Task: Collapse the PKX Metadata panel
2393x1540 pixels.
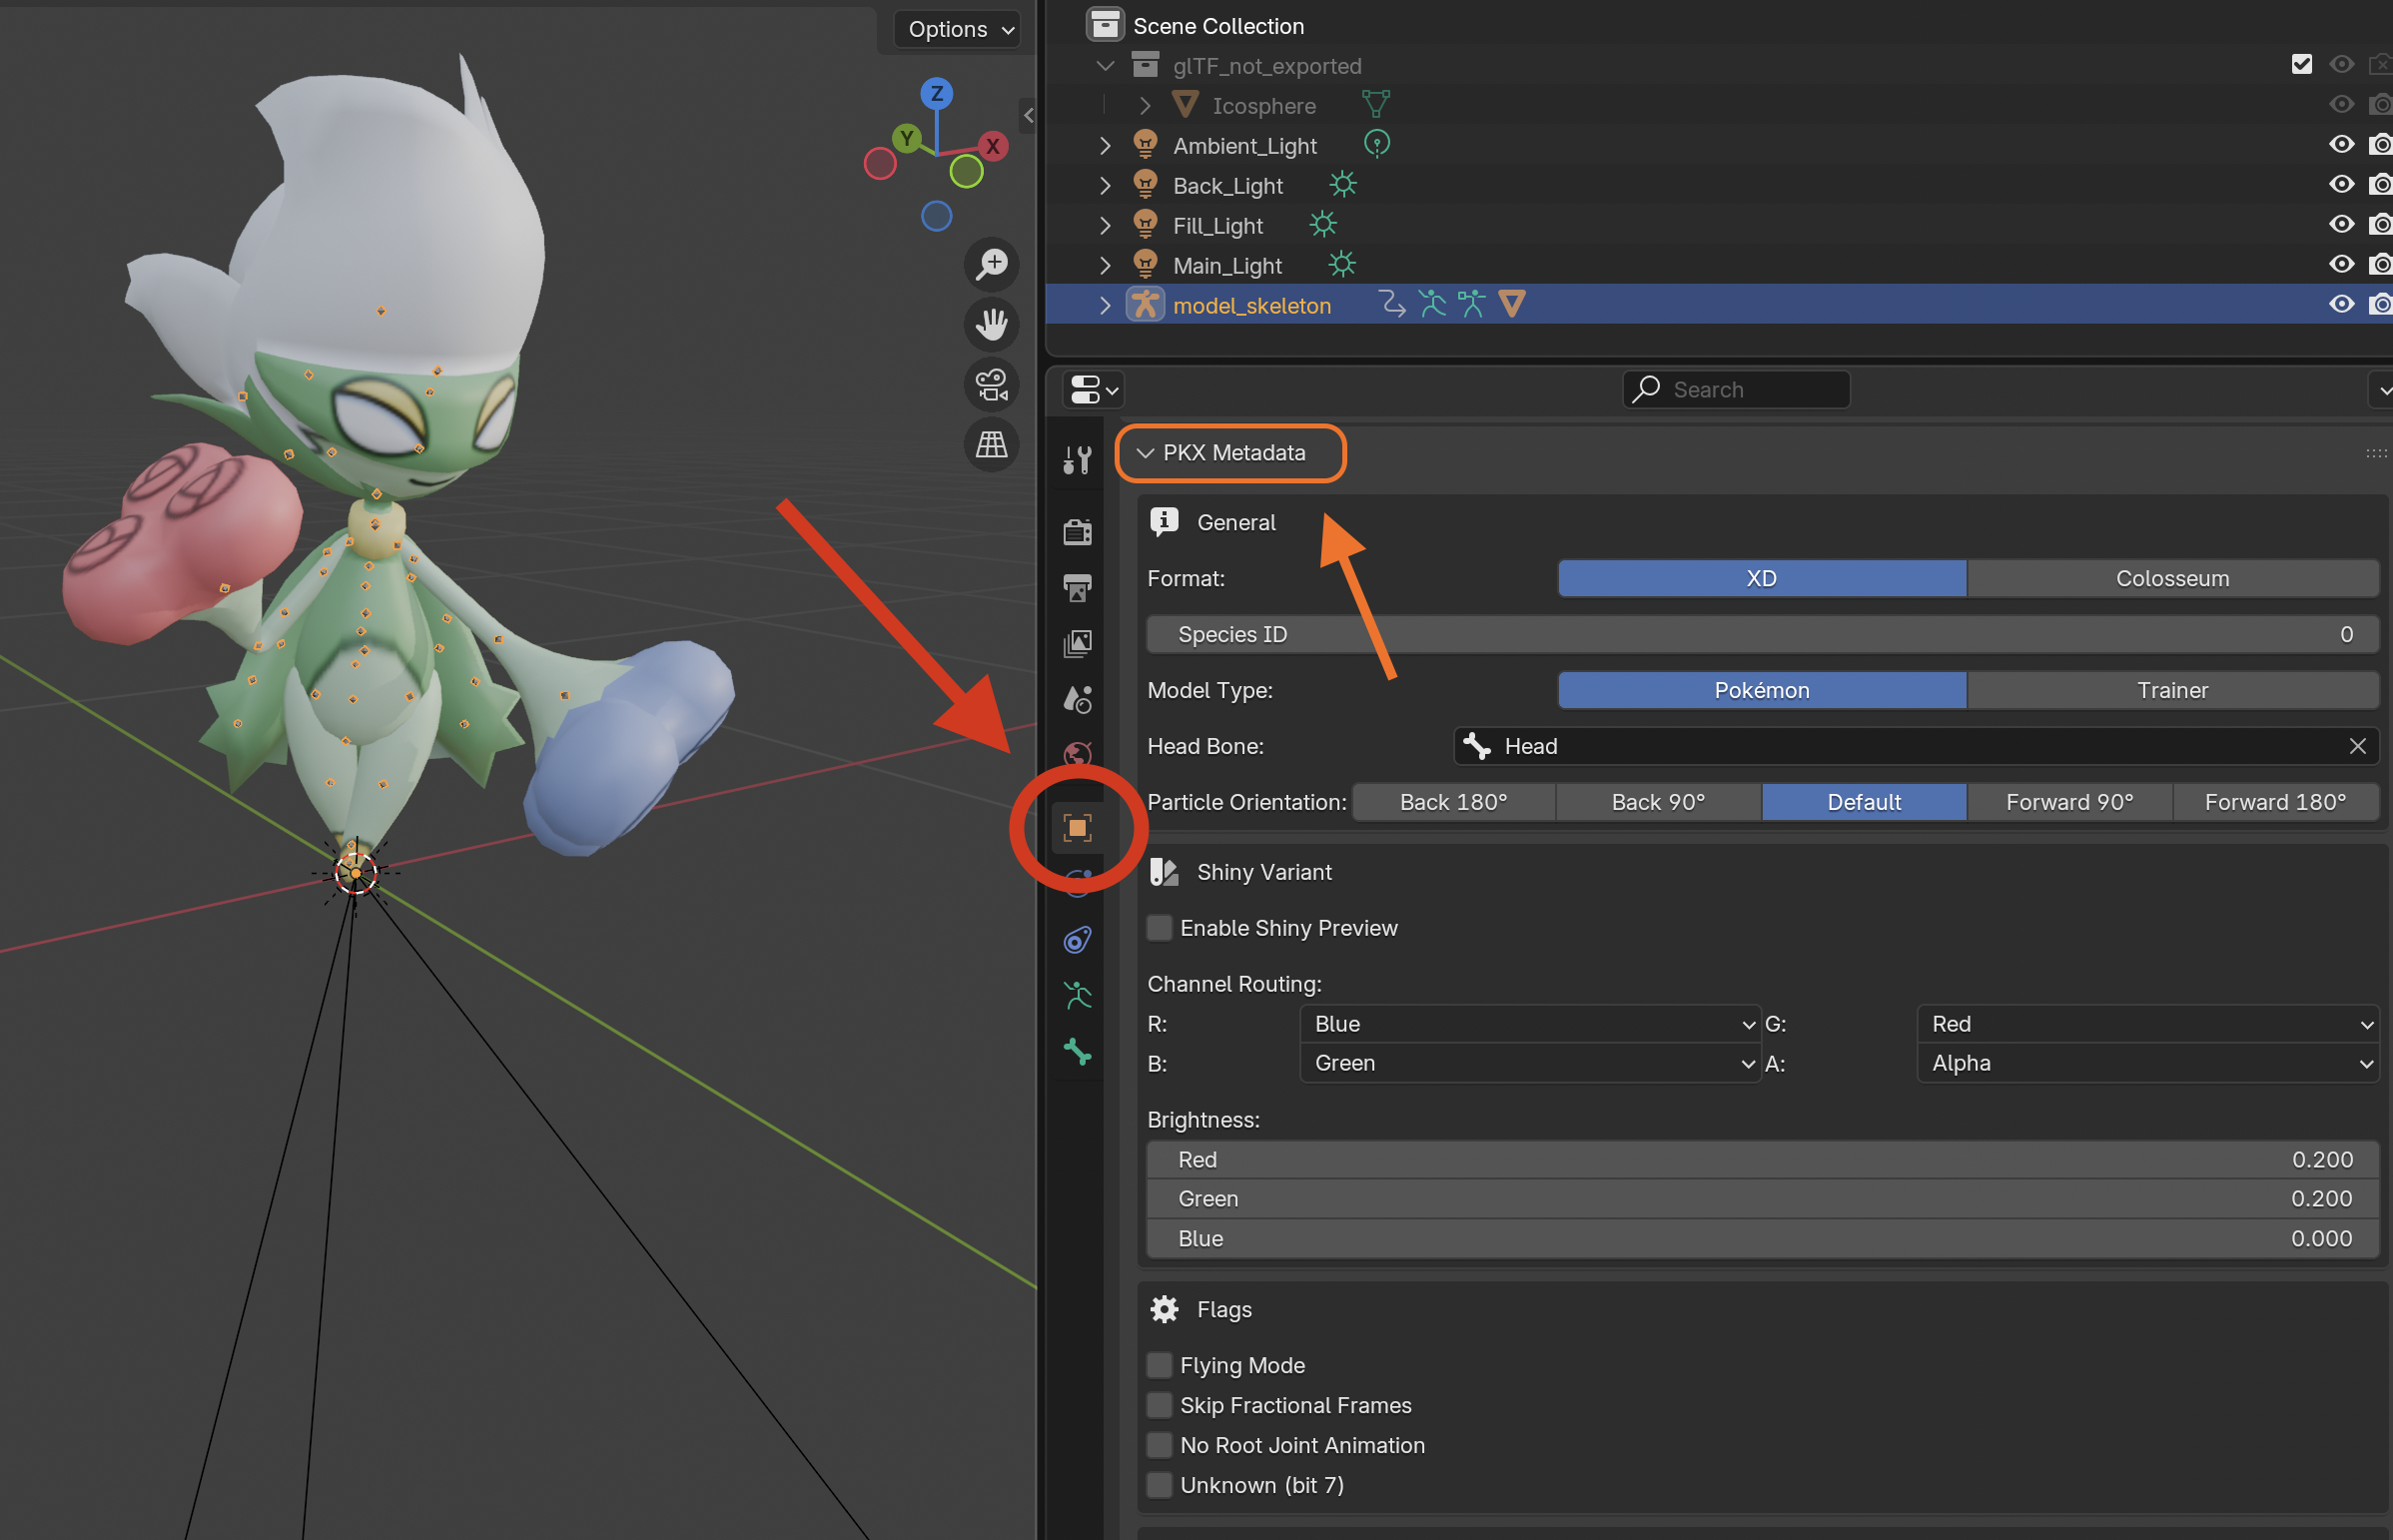Action: pos(1145,453)
